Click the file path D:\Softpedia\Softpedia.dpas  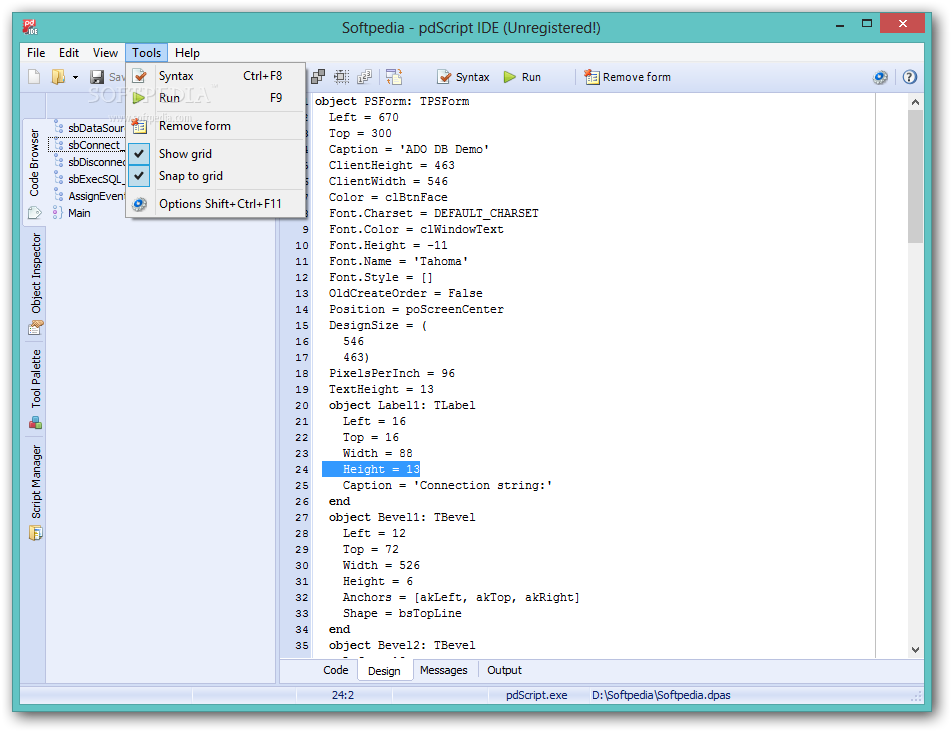[661, 695]
